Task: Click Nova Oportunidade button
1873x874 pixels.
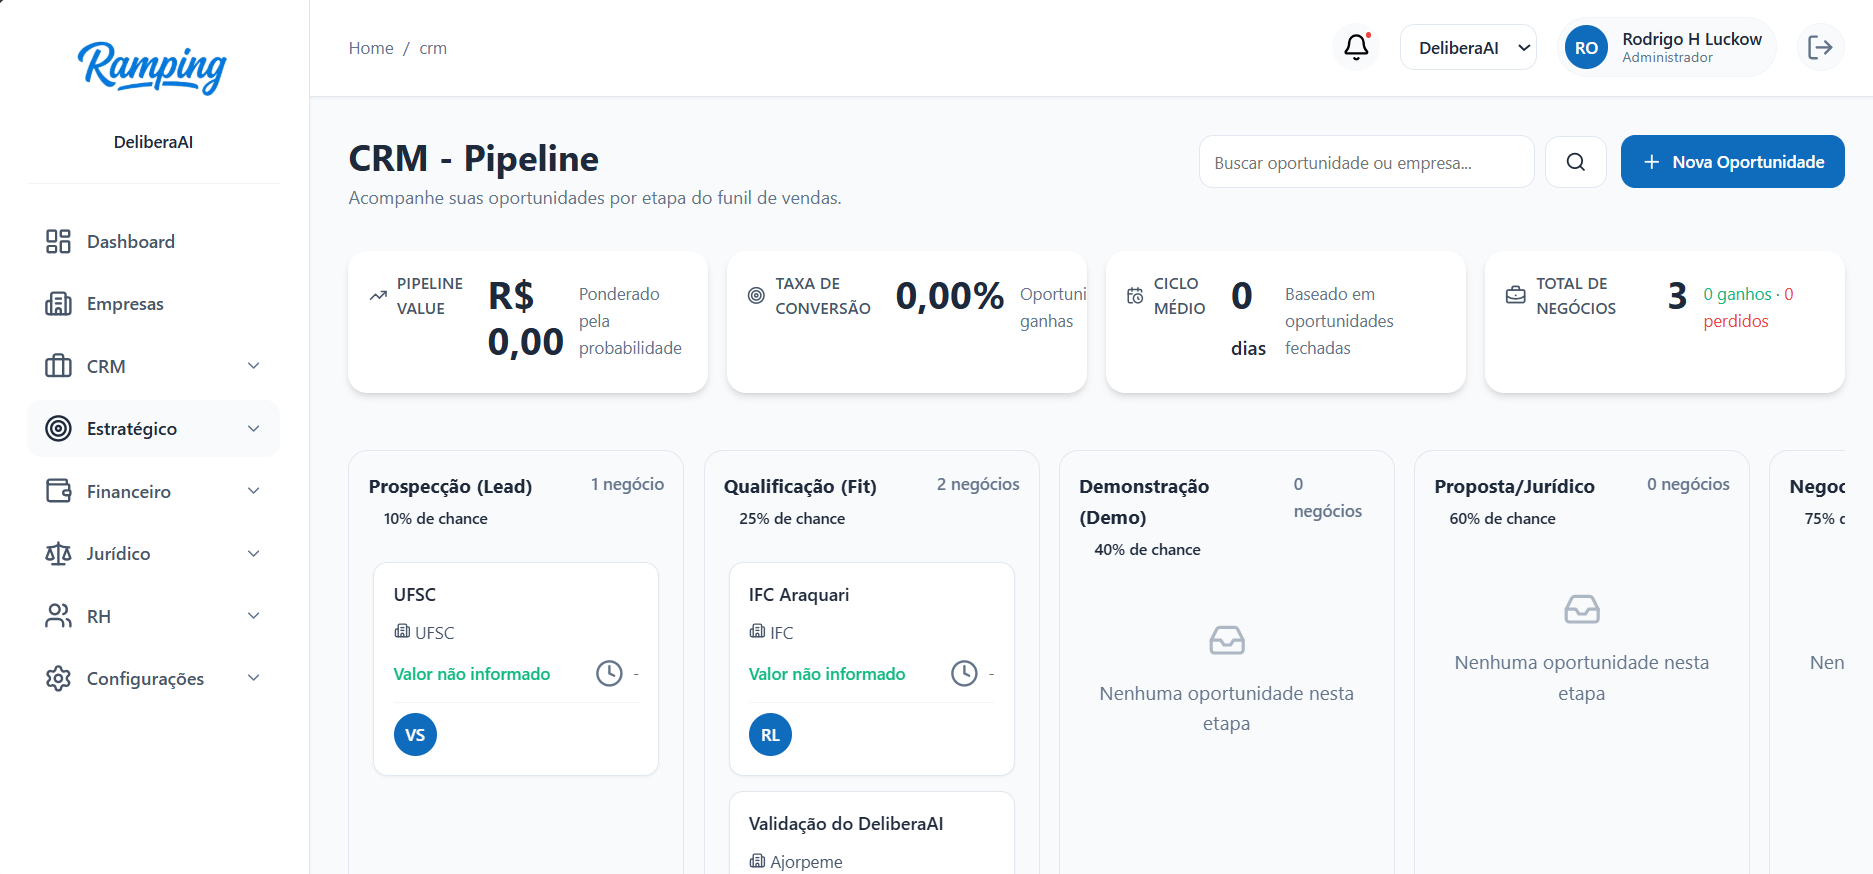Action: [1732, 162]
